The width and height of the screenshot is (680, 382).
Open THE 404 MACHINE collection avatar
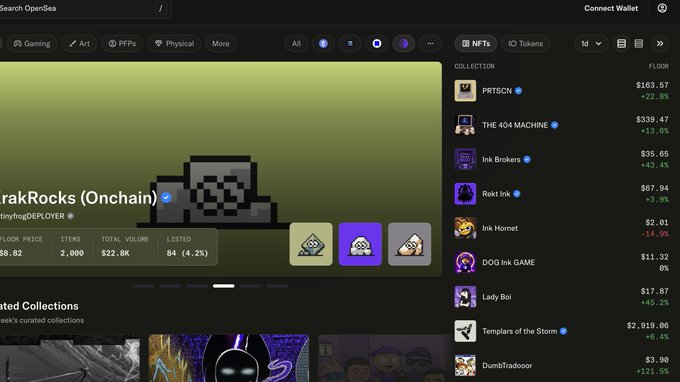click(465, 125)
